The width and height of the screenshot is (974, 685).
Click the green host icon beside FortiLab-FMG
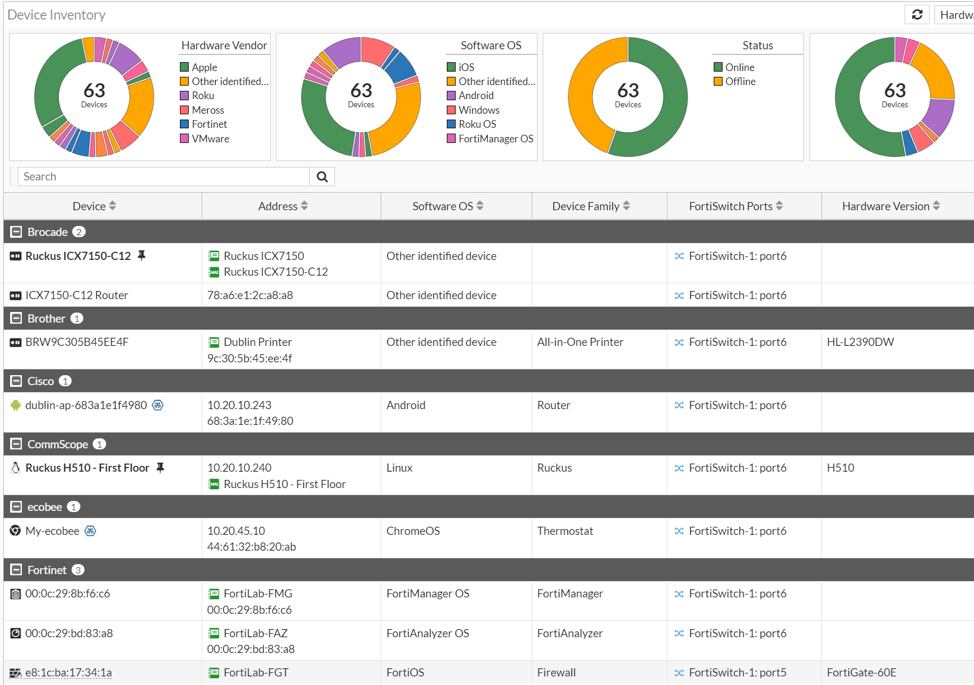212,593
